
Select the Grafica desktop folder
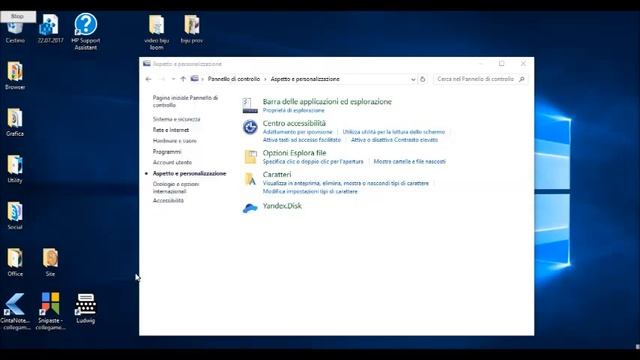[x=15, y=122]
